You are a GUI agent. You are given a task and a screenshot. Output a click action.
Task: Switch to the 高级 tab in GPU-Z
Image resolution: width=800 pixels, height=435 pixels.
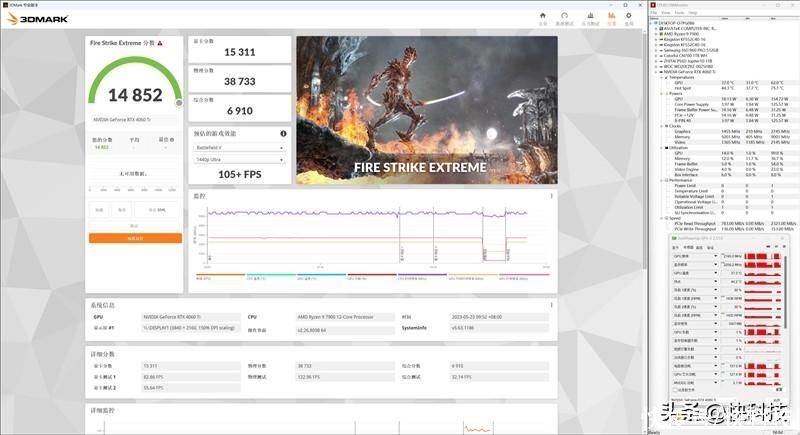699,248
